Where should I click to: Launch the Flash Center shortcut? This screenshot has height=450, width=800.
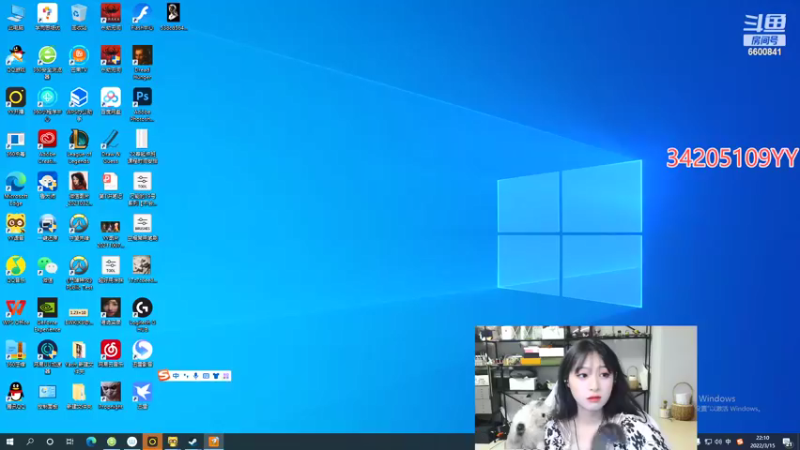click(x=142, y=17)
